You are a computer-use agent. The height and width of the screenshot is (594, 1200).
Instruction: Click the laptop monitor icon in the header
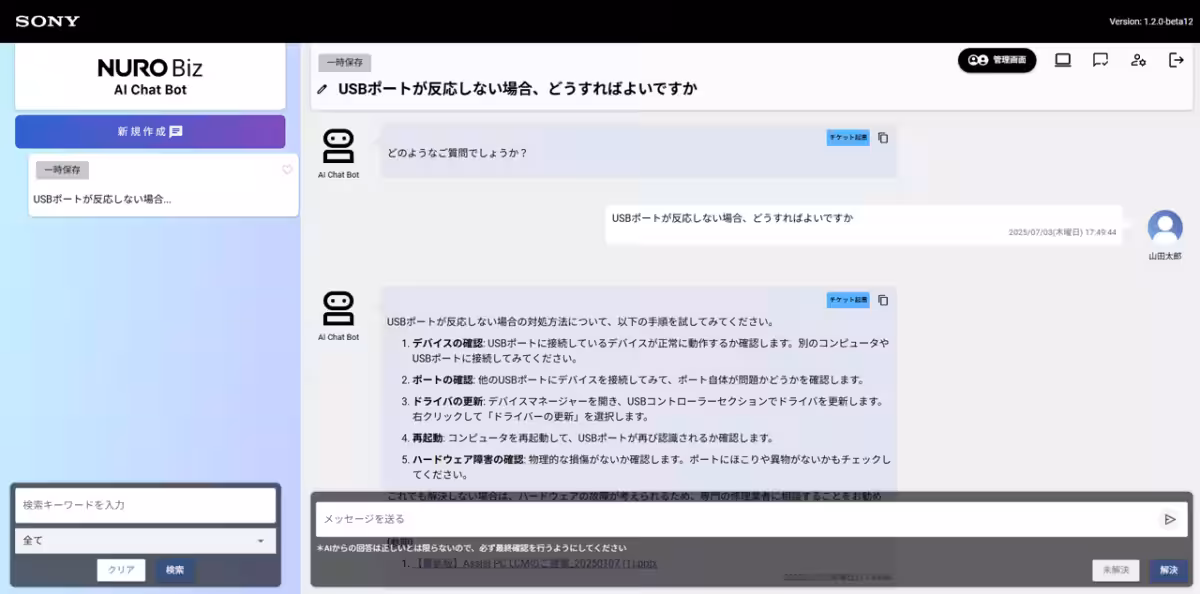[1062, 60]
